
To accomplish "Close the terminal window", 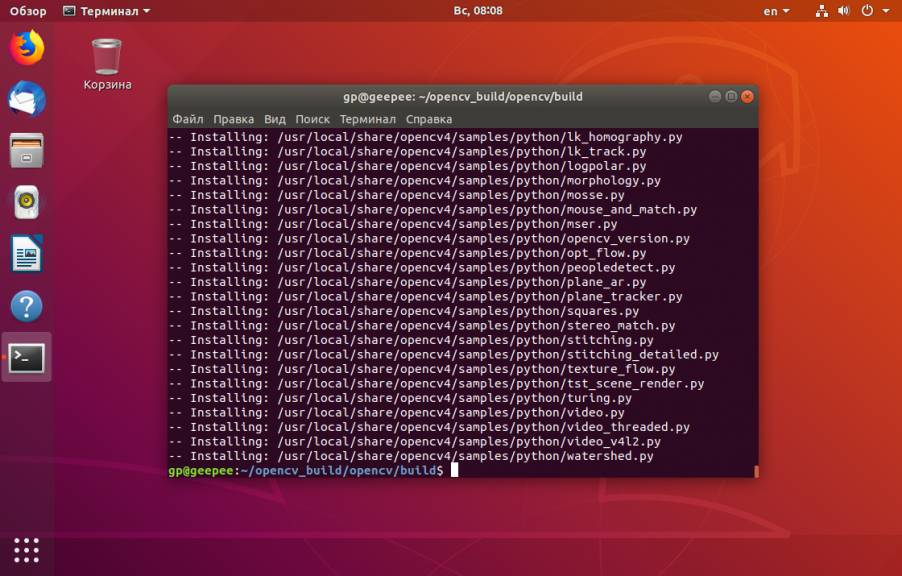I will (x=747, y=97).
